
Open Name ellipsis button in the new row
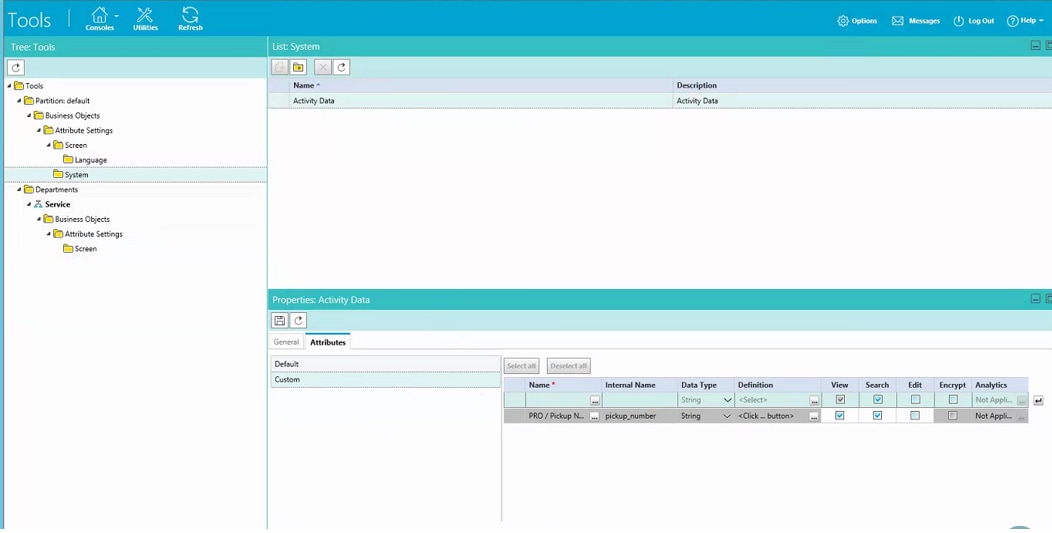[x=594, y=400]
